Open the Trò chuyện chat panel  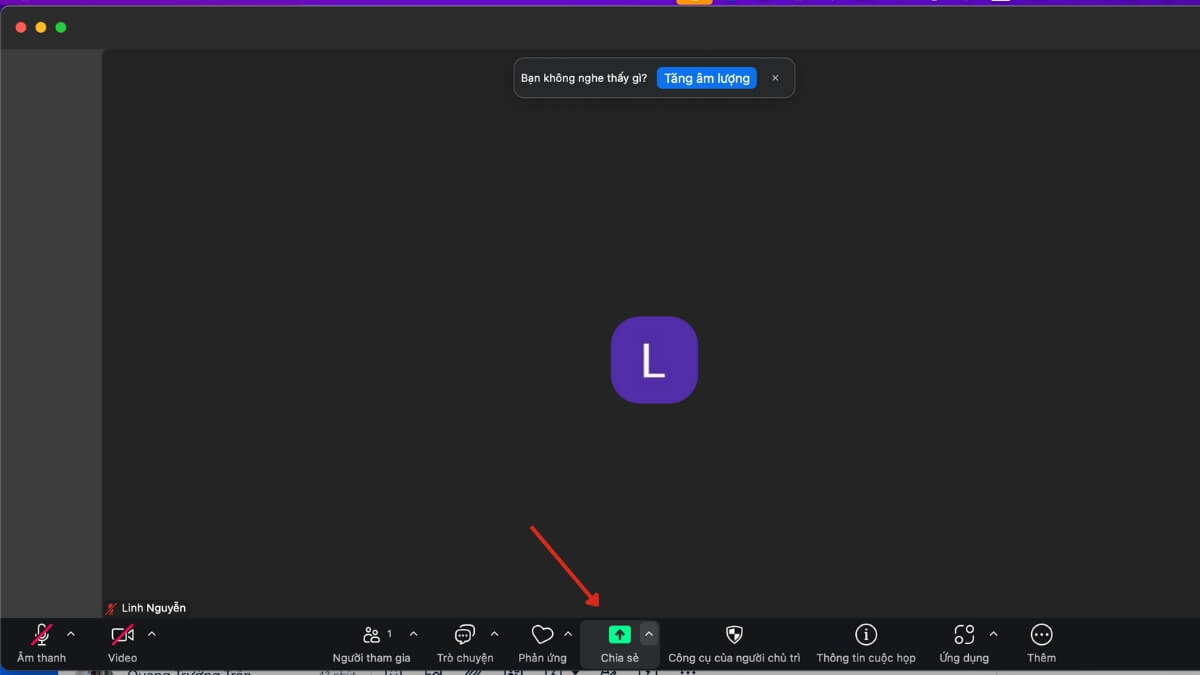[464, 636]
